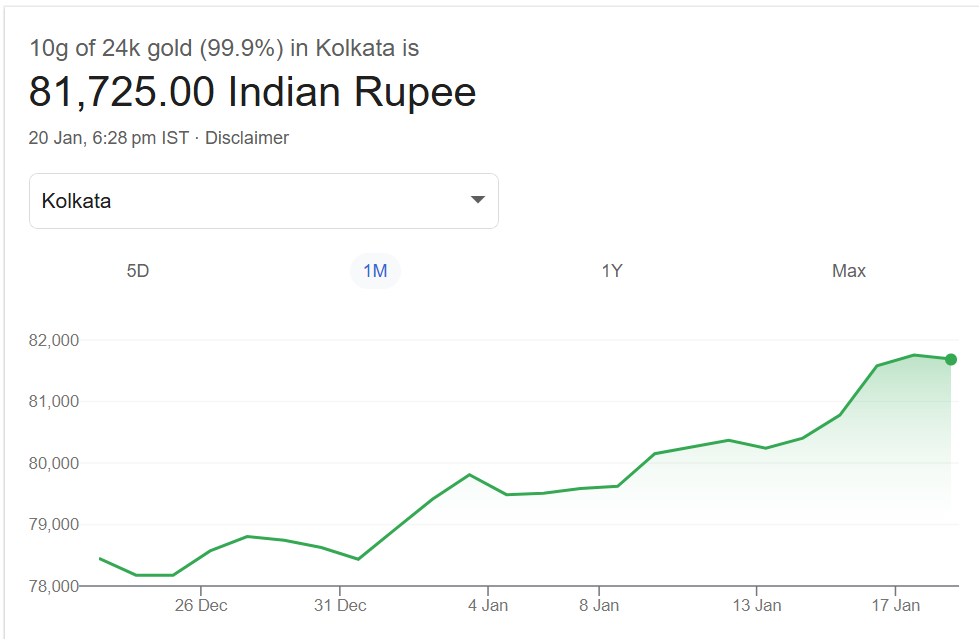979x639 pixels.
Task: Select the 4 Jan axis marker
Action: pos(488,605)
